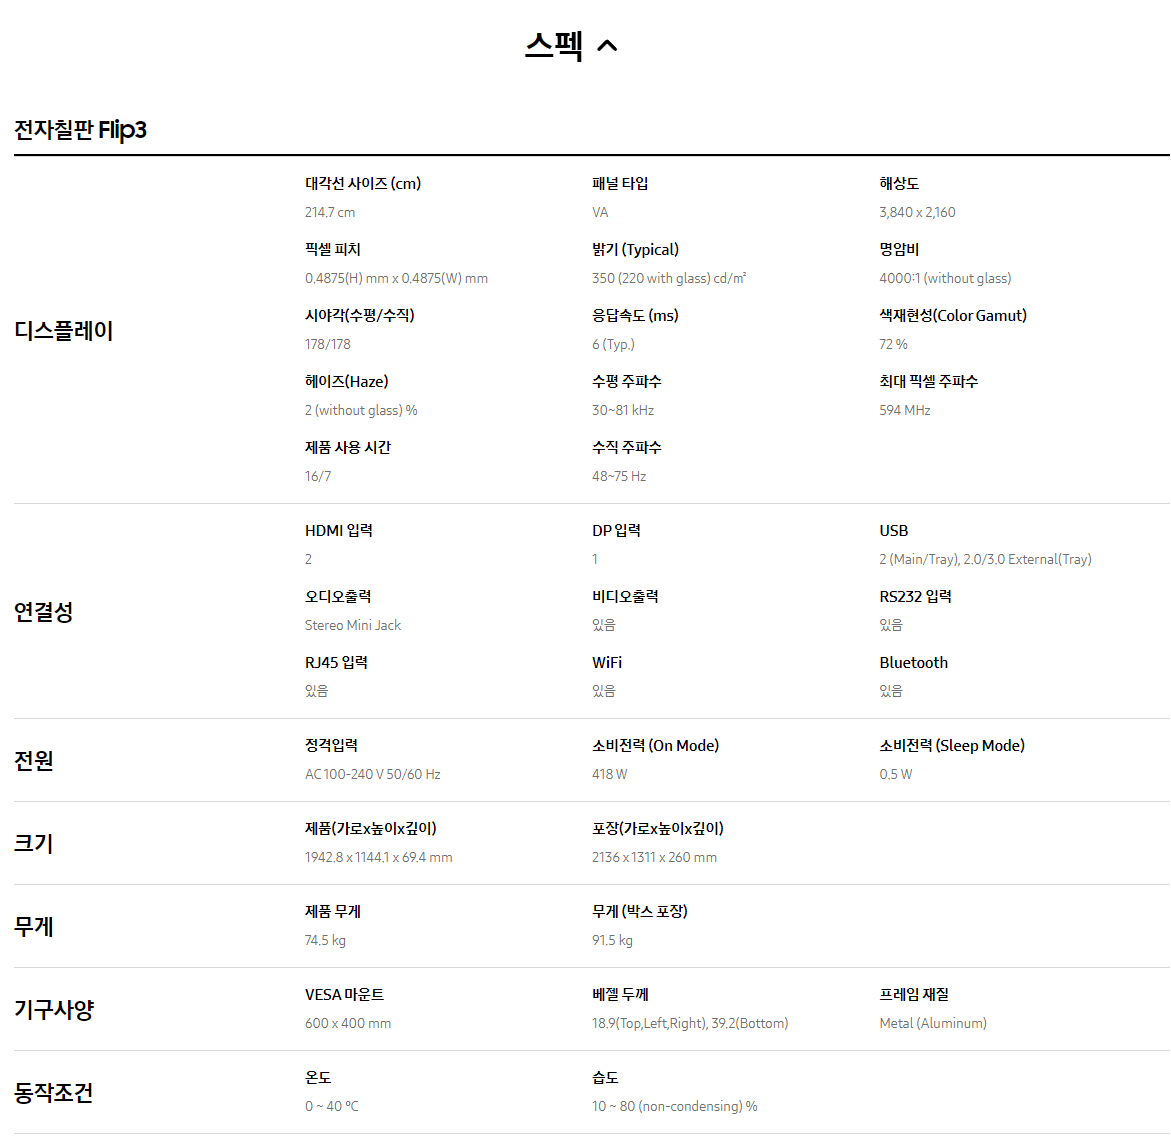Click the 헤이즈(Haze) label

[347, 382]
